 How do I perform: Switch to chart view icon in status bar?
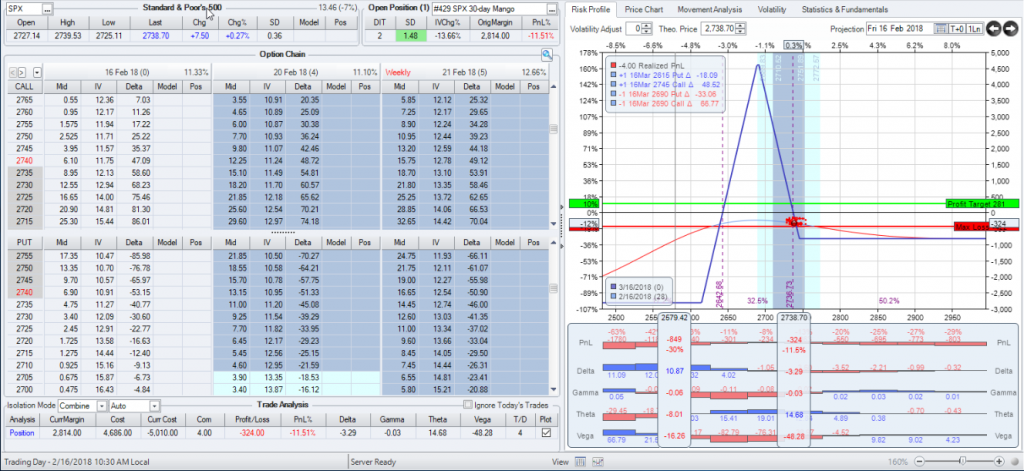tap(597, 462)
